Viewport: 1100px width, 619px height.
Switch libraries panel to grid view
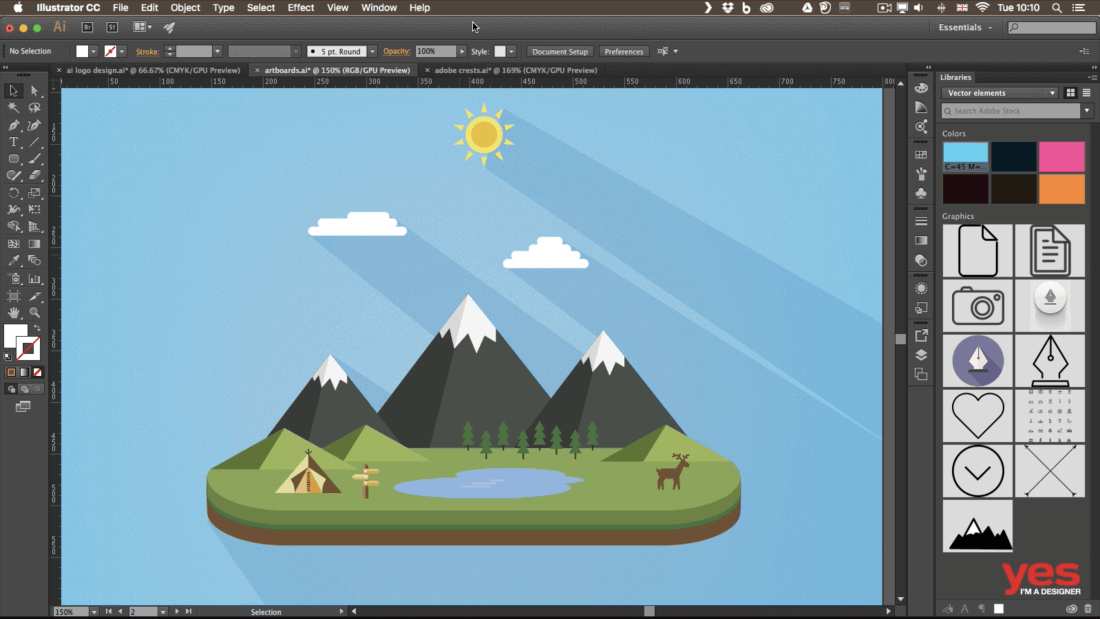click(x=1070, y=93)
